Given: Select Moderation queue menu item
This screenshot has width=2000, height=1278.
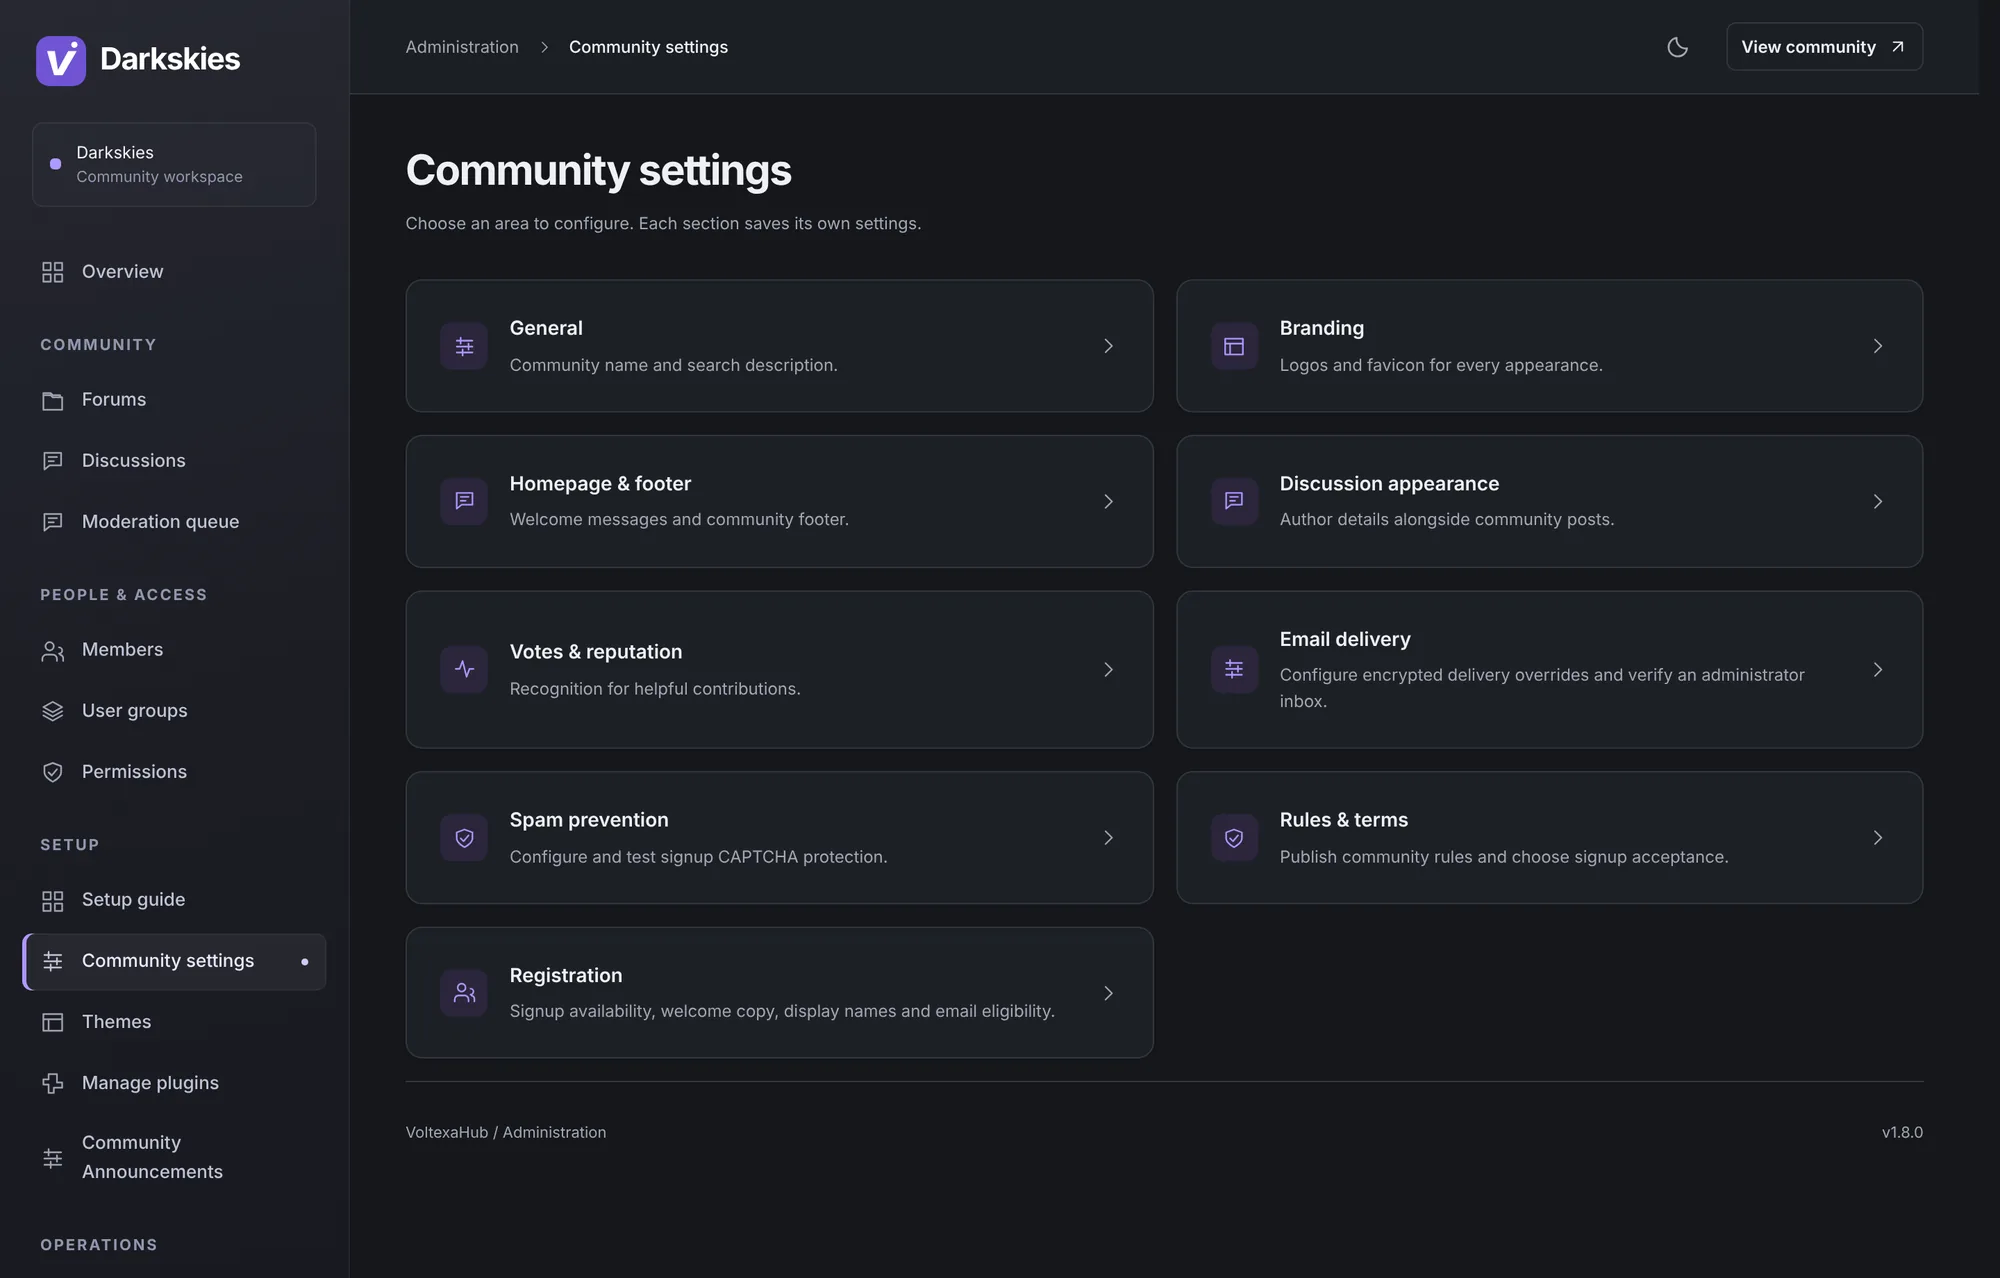Looking at the screenshot, I should [174, 522].
